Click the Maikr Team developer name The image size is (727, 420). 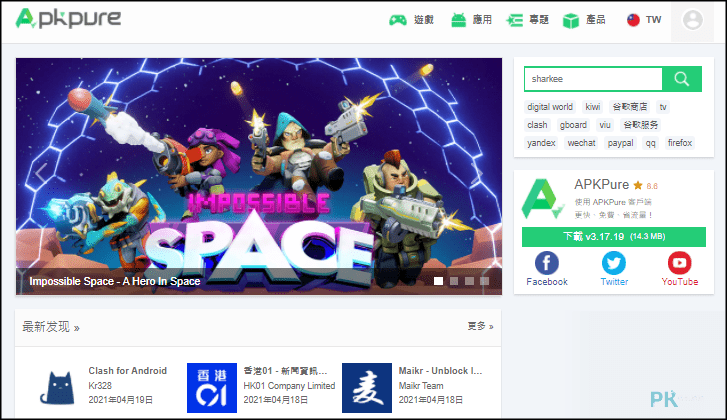pos(421,386)
